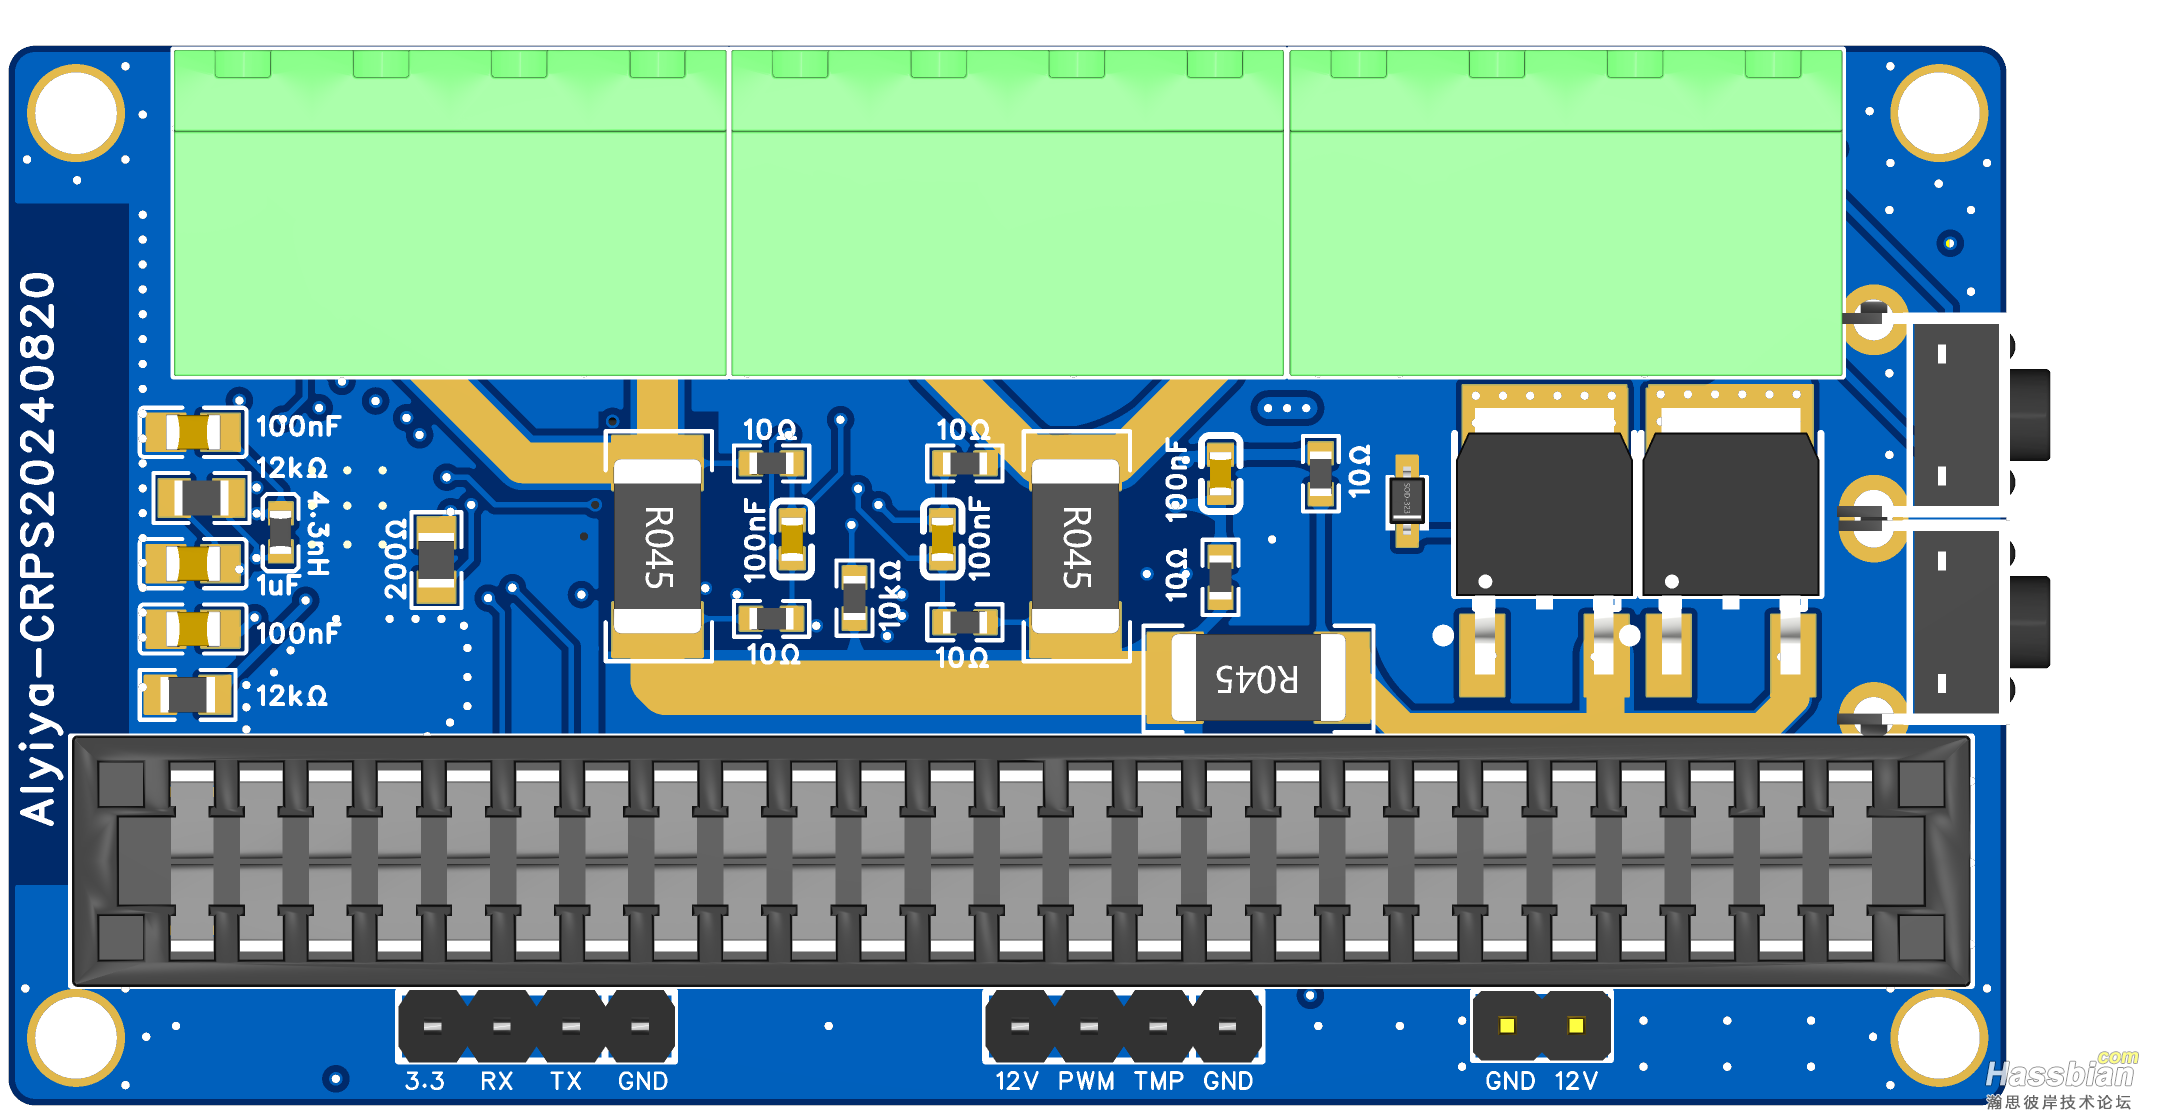Select the 4.3nH inductor component
This screenshot has width=2160, height=1120.
(281, 531)
